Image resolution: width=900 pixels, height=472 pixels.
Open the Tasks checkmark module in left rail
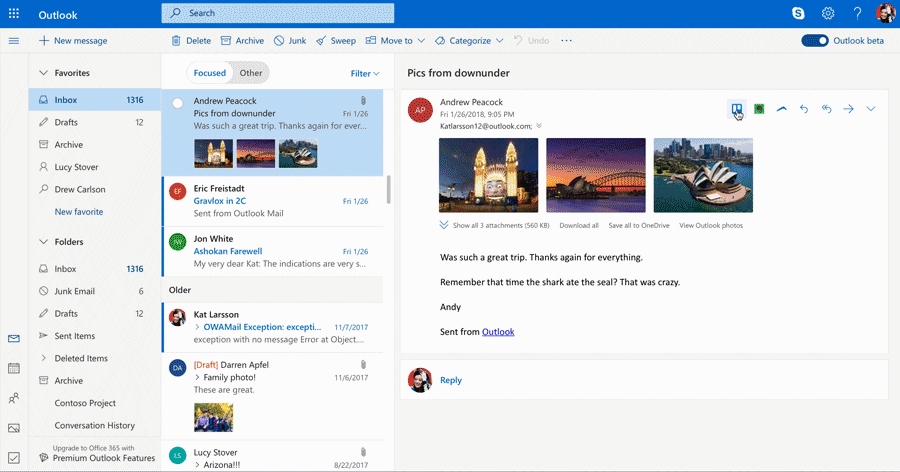[x=14, y=458]
